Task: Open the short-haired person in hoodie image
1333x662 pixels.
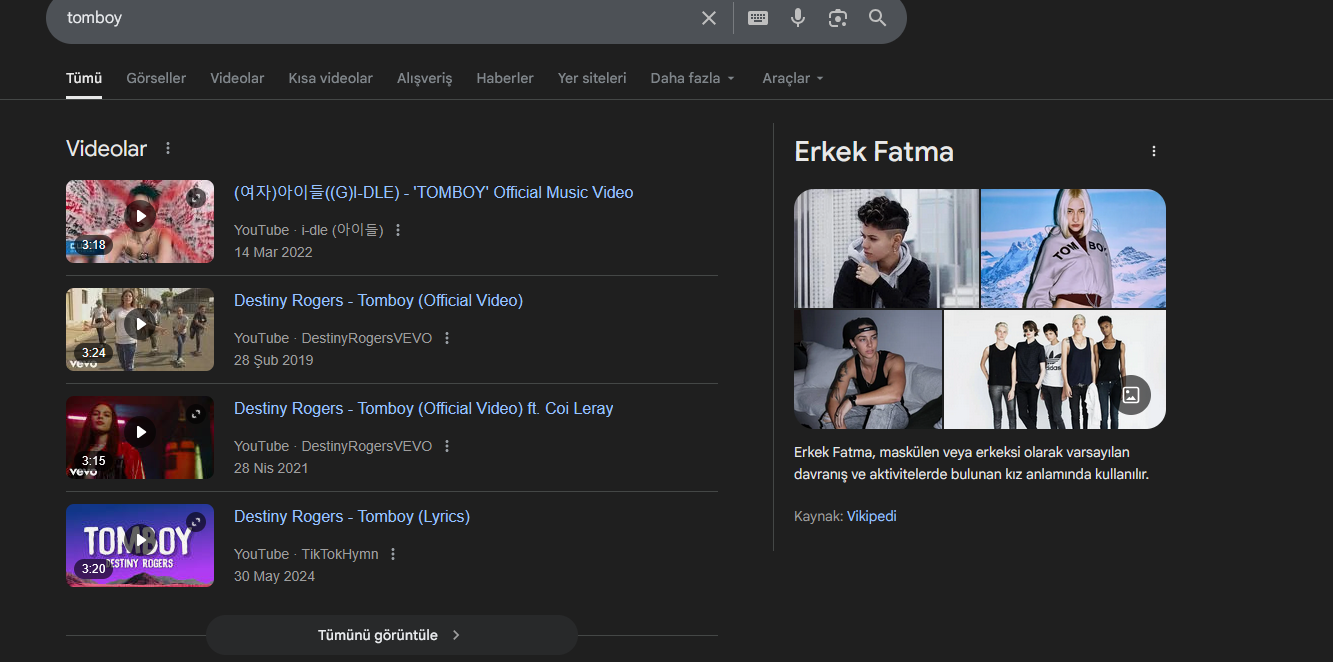Action: click(x=886, y=248)
